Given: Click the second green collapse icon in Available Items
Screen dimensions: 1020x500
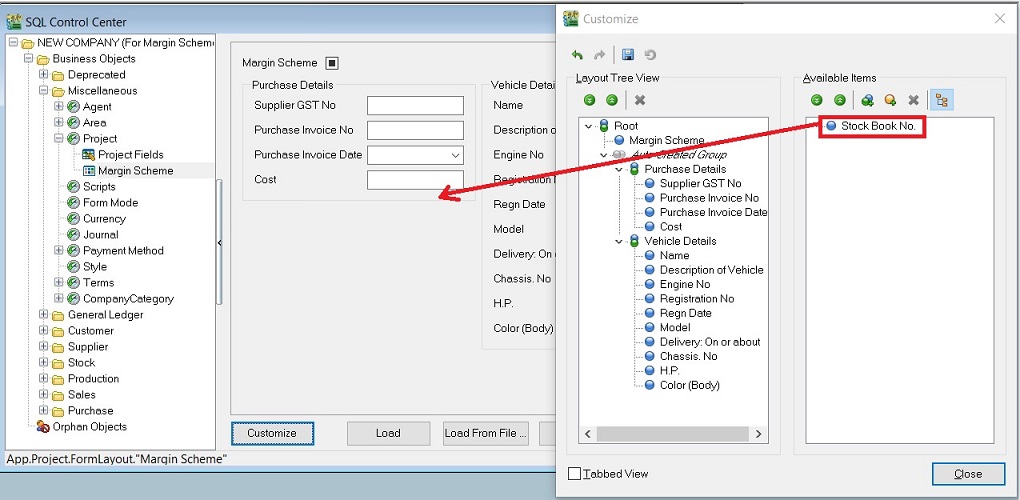Looking at the screenshot, I should pyautogui.click(x=840, y=100).
